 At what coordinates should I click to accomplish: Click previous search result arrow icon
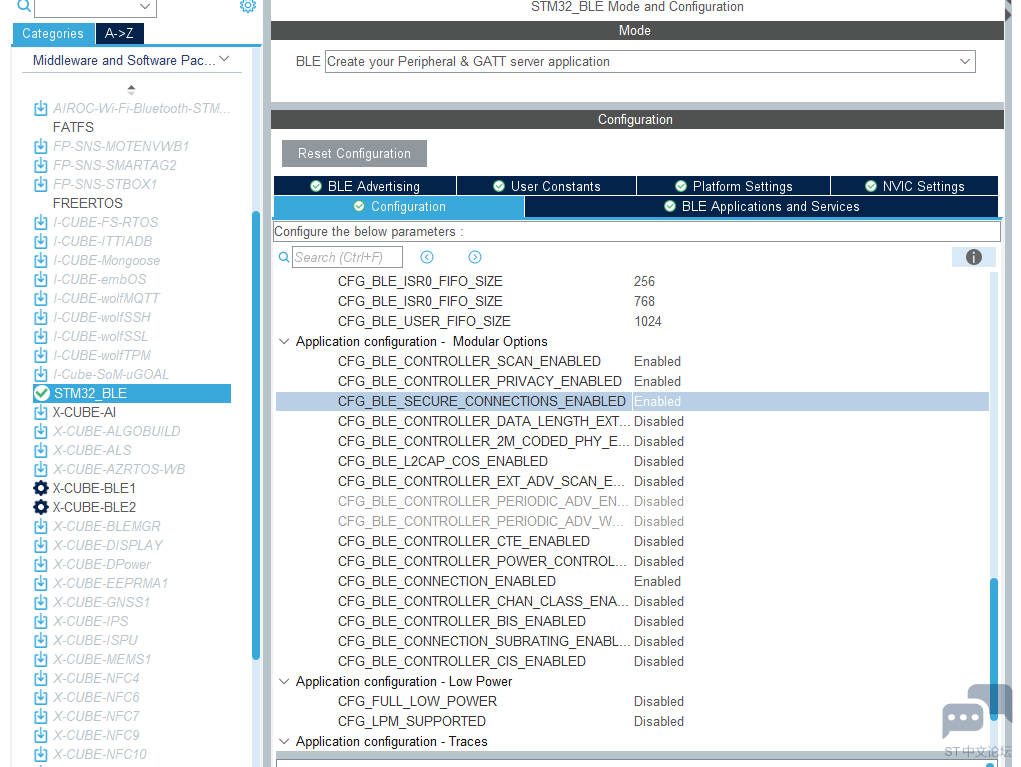point(427,257)
